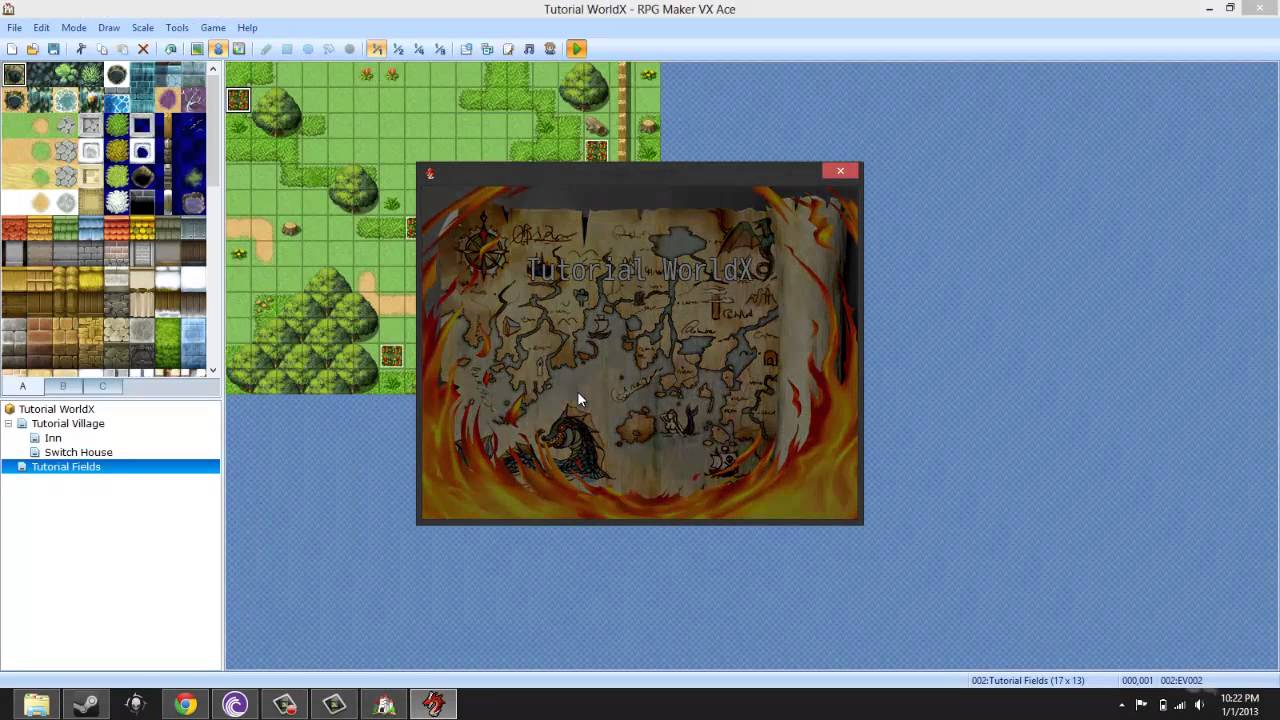Pick the first tile in top-left of tileset palette
Viewport: 1280px width, 720px height.
[x=14, y=75]
